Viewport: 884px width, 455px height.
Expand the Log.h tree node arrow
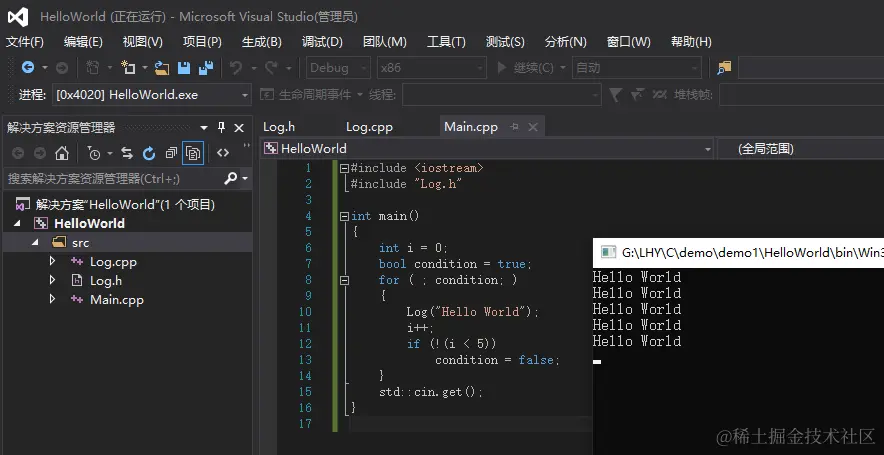(x=52, y=280)
